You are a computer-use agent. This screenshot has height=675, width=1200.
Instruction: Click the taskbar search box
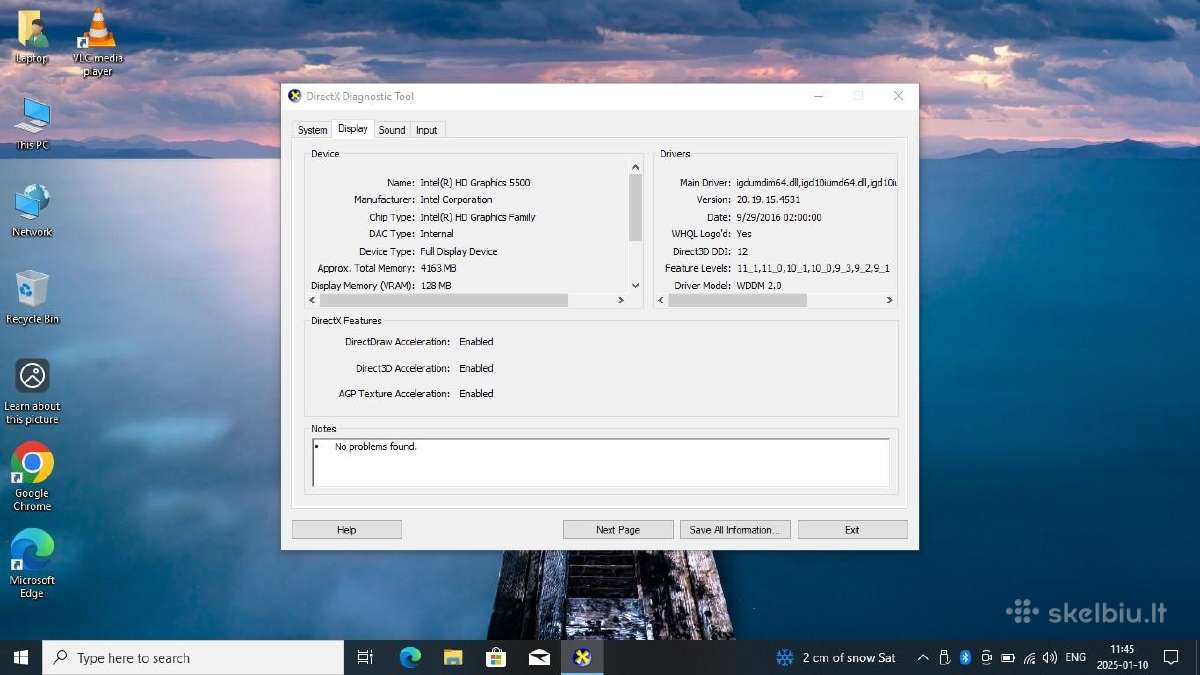click(x=193, y=657)
